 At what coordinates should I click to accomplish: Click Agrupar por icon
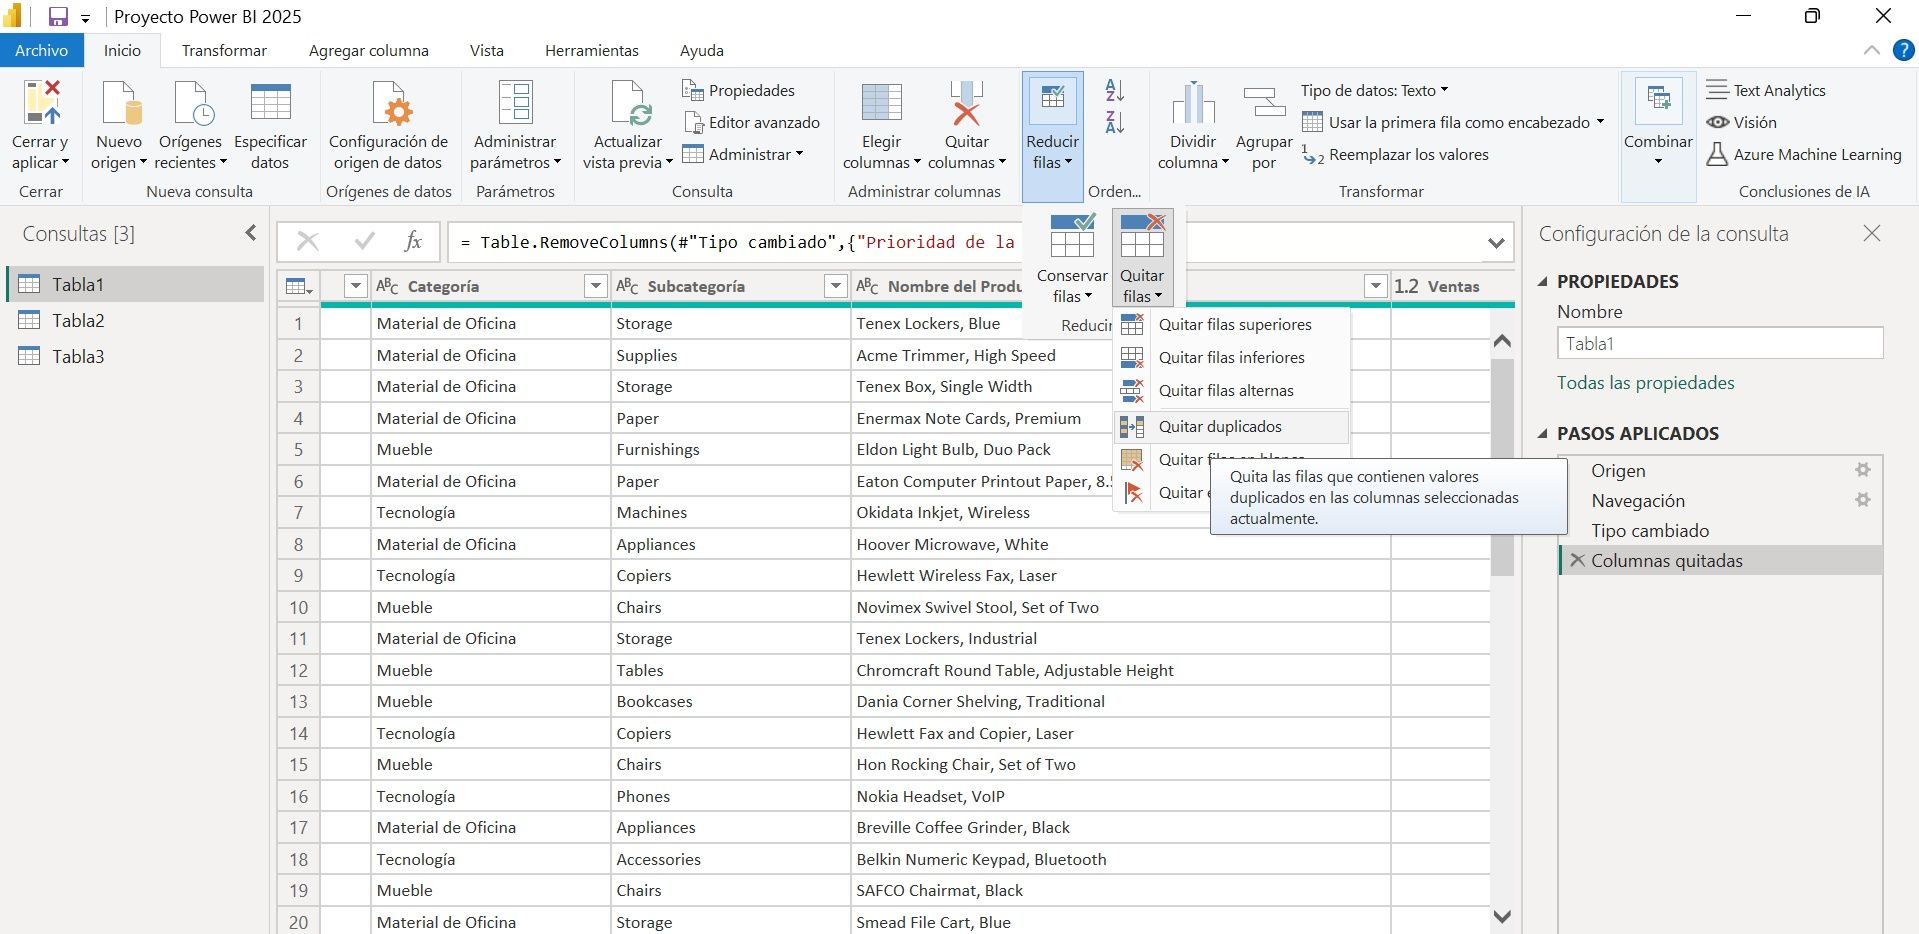click(x=1264, y=102)
